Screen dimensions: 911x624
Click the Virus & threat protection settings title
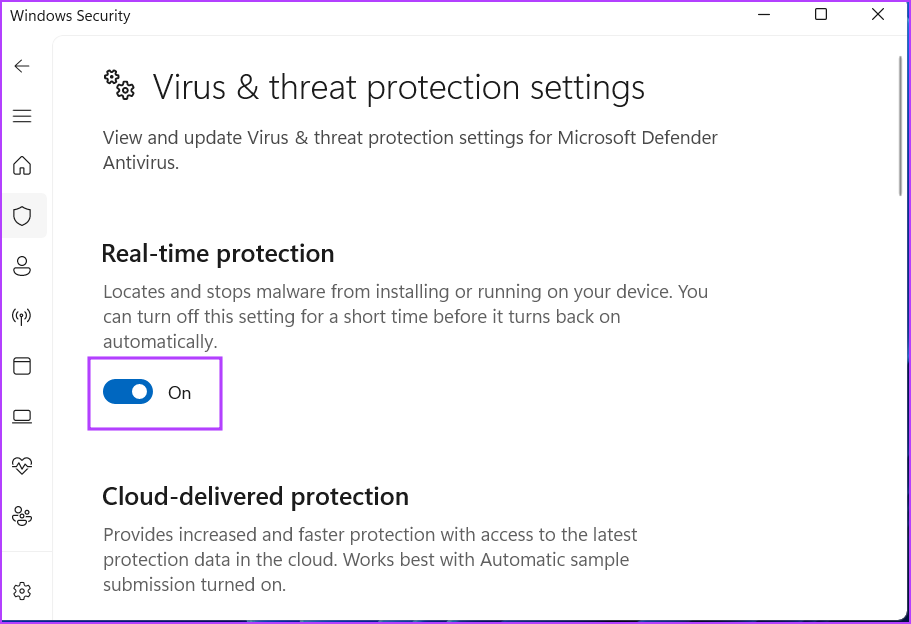398,88
